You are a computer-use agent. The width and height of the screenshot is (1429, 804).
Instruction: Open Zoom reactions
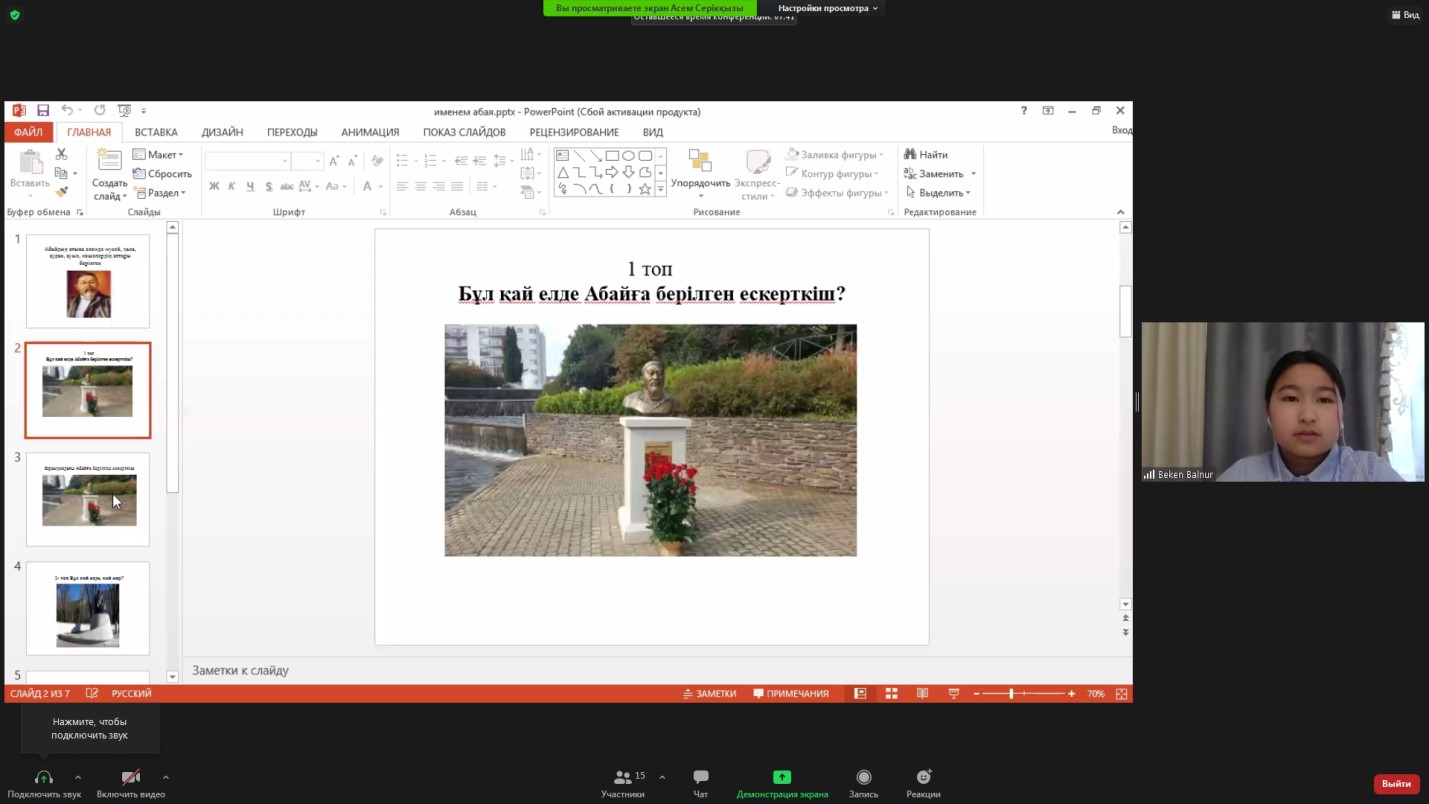tap(923, 778)
